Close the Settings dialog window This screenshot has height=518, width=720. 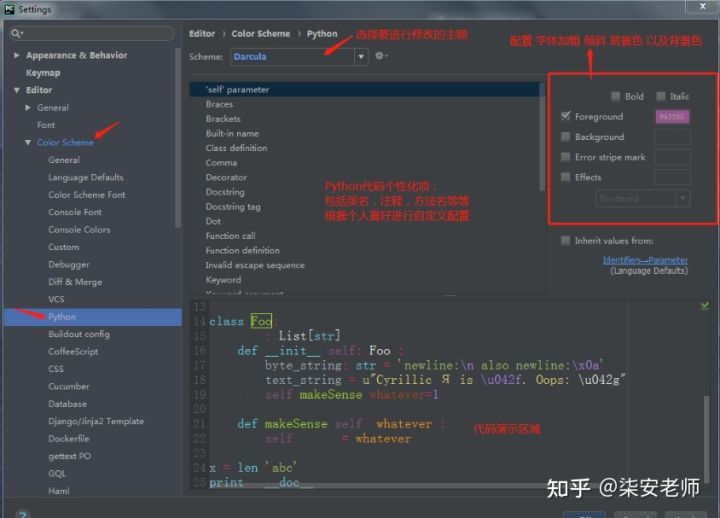click(x=706, y=9)
